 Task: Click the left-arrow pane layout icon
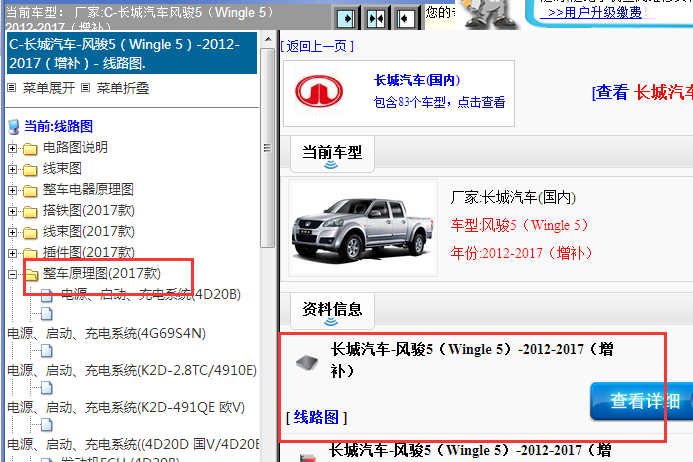pyautogui.click(x=405, y=19)
